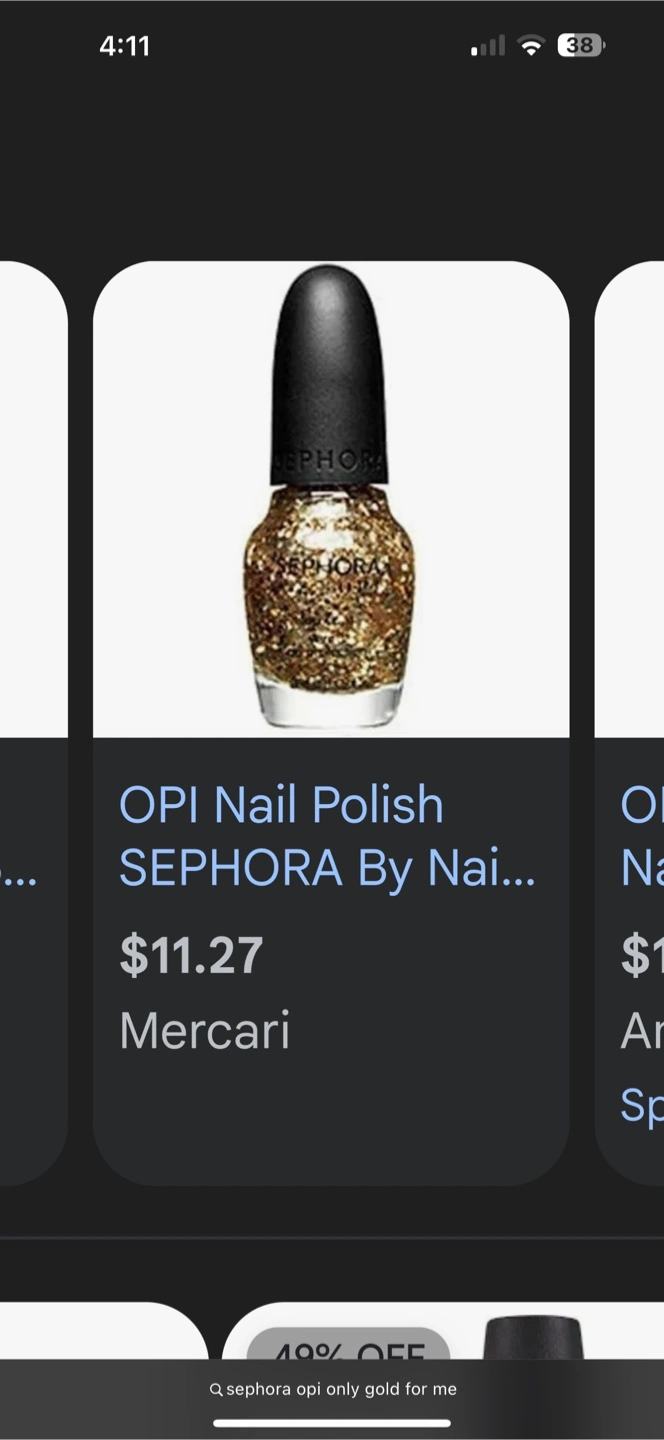Open the gold glitter Sephora polish image
Screen dimensions: 664x1440
(331, 499)
